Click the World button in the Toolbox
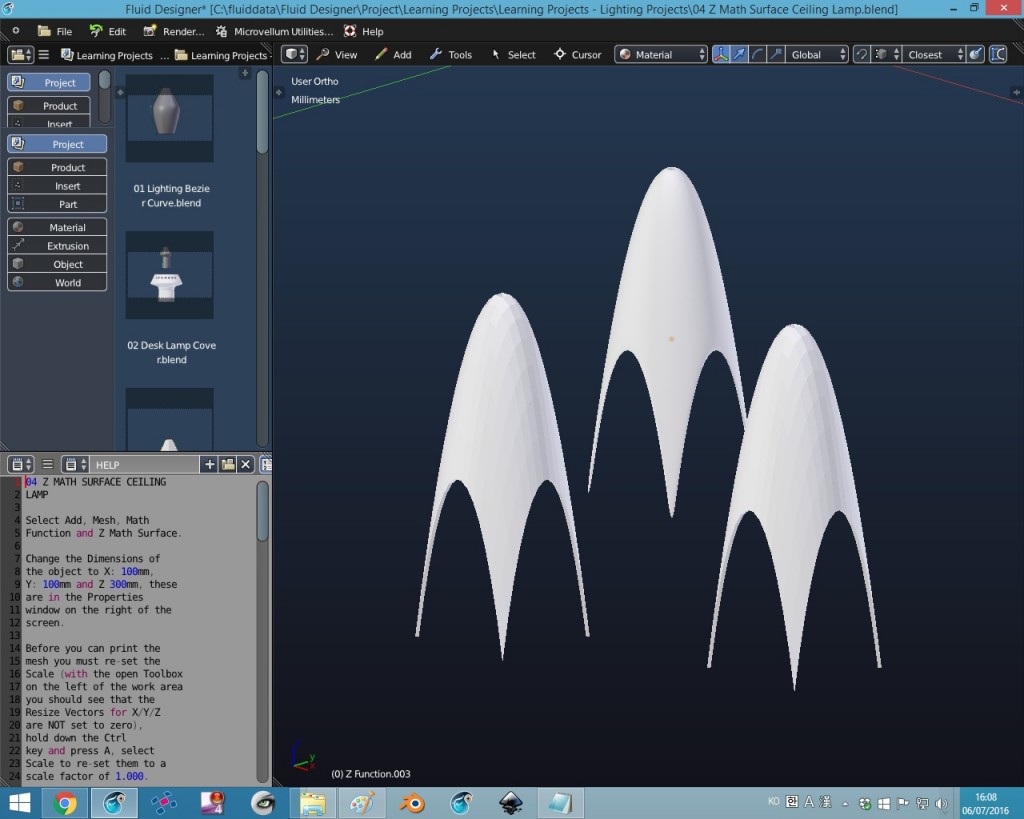Screen dimensions: 1024x819 click(56, 282)
